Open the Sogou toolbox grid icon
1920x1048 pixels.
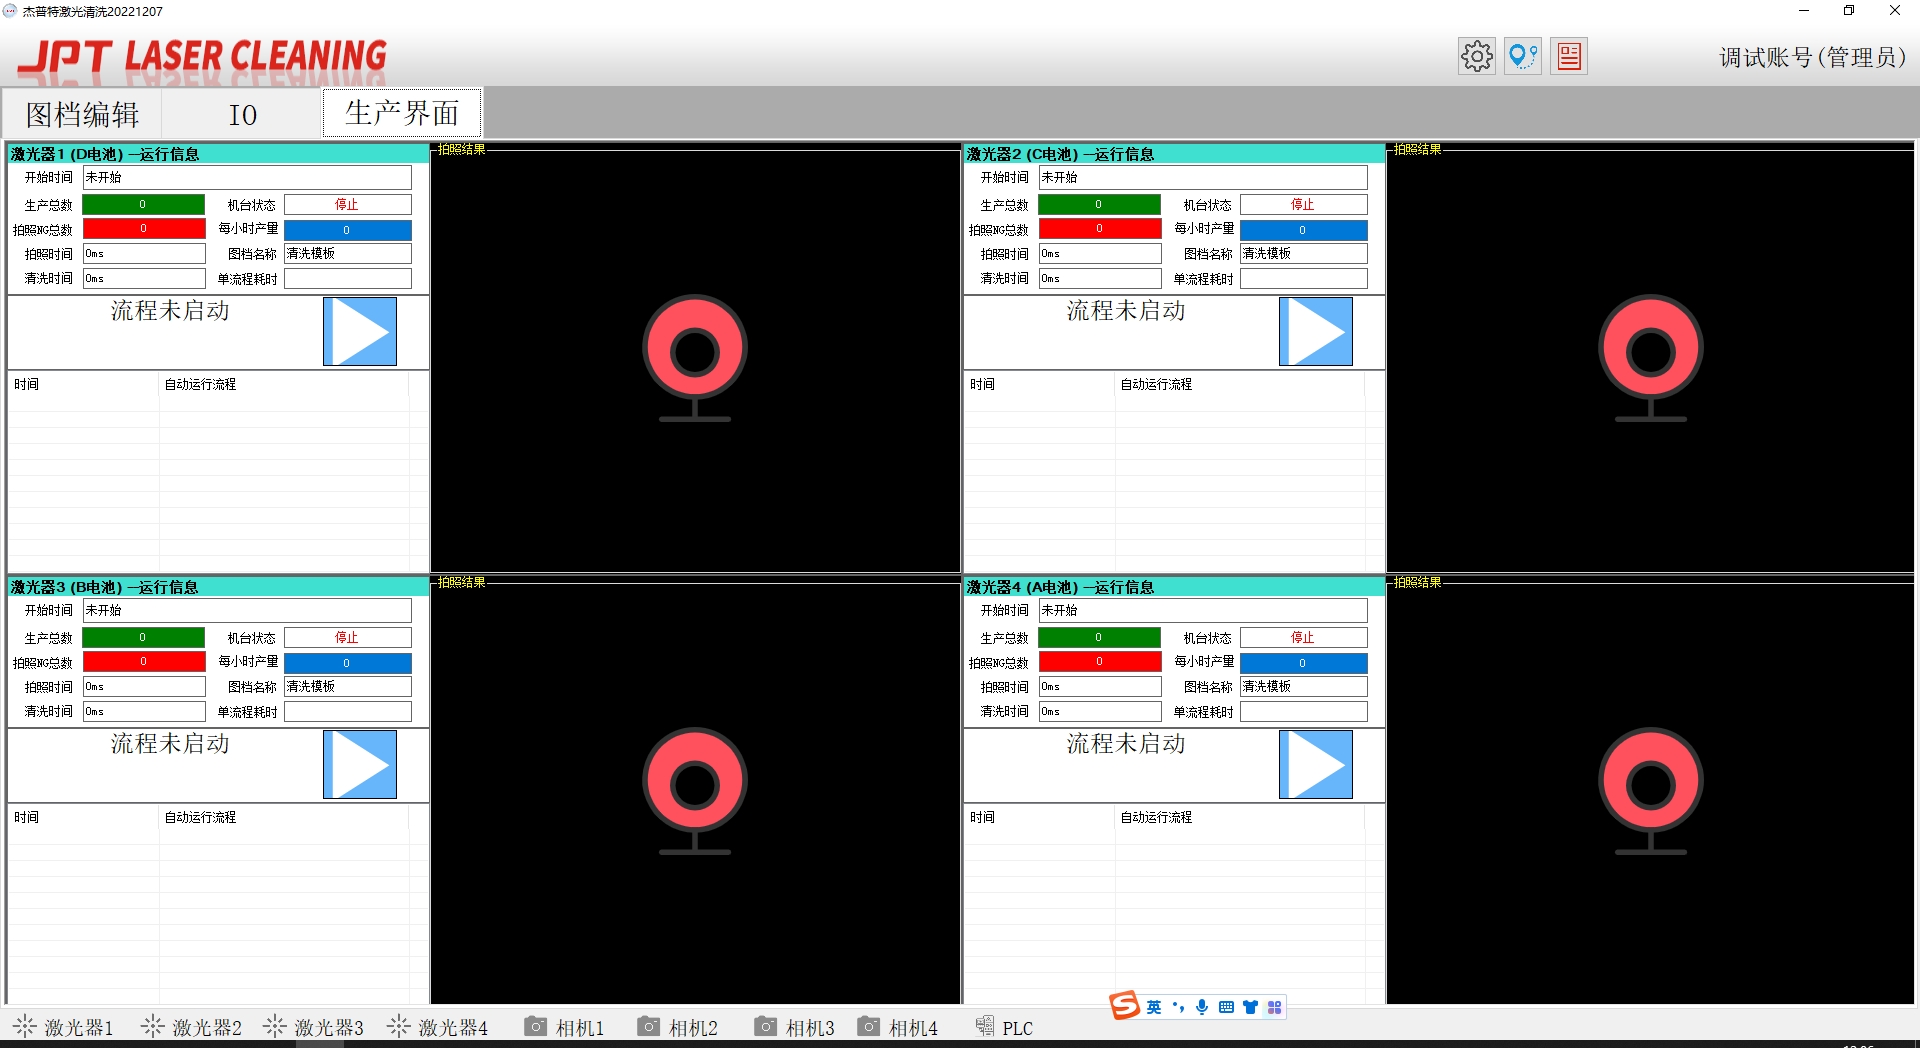(x=1274, y=1007)
